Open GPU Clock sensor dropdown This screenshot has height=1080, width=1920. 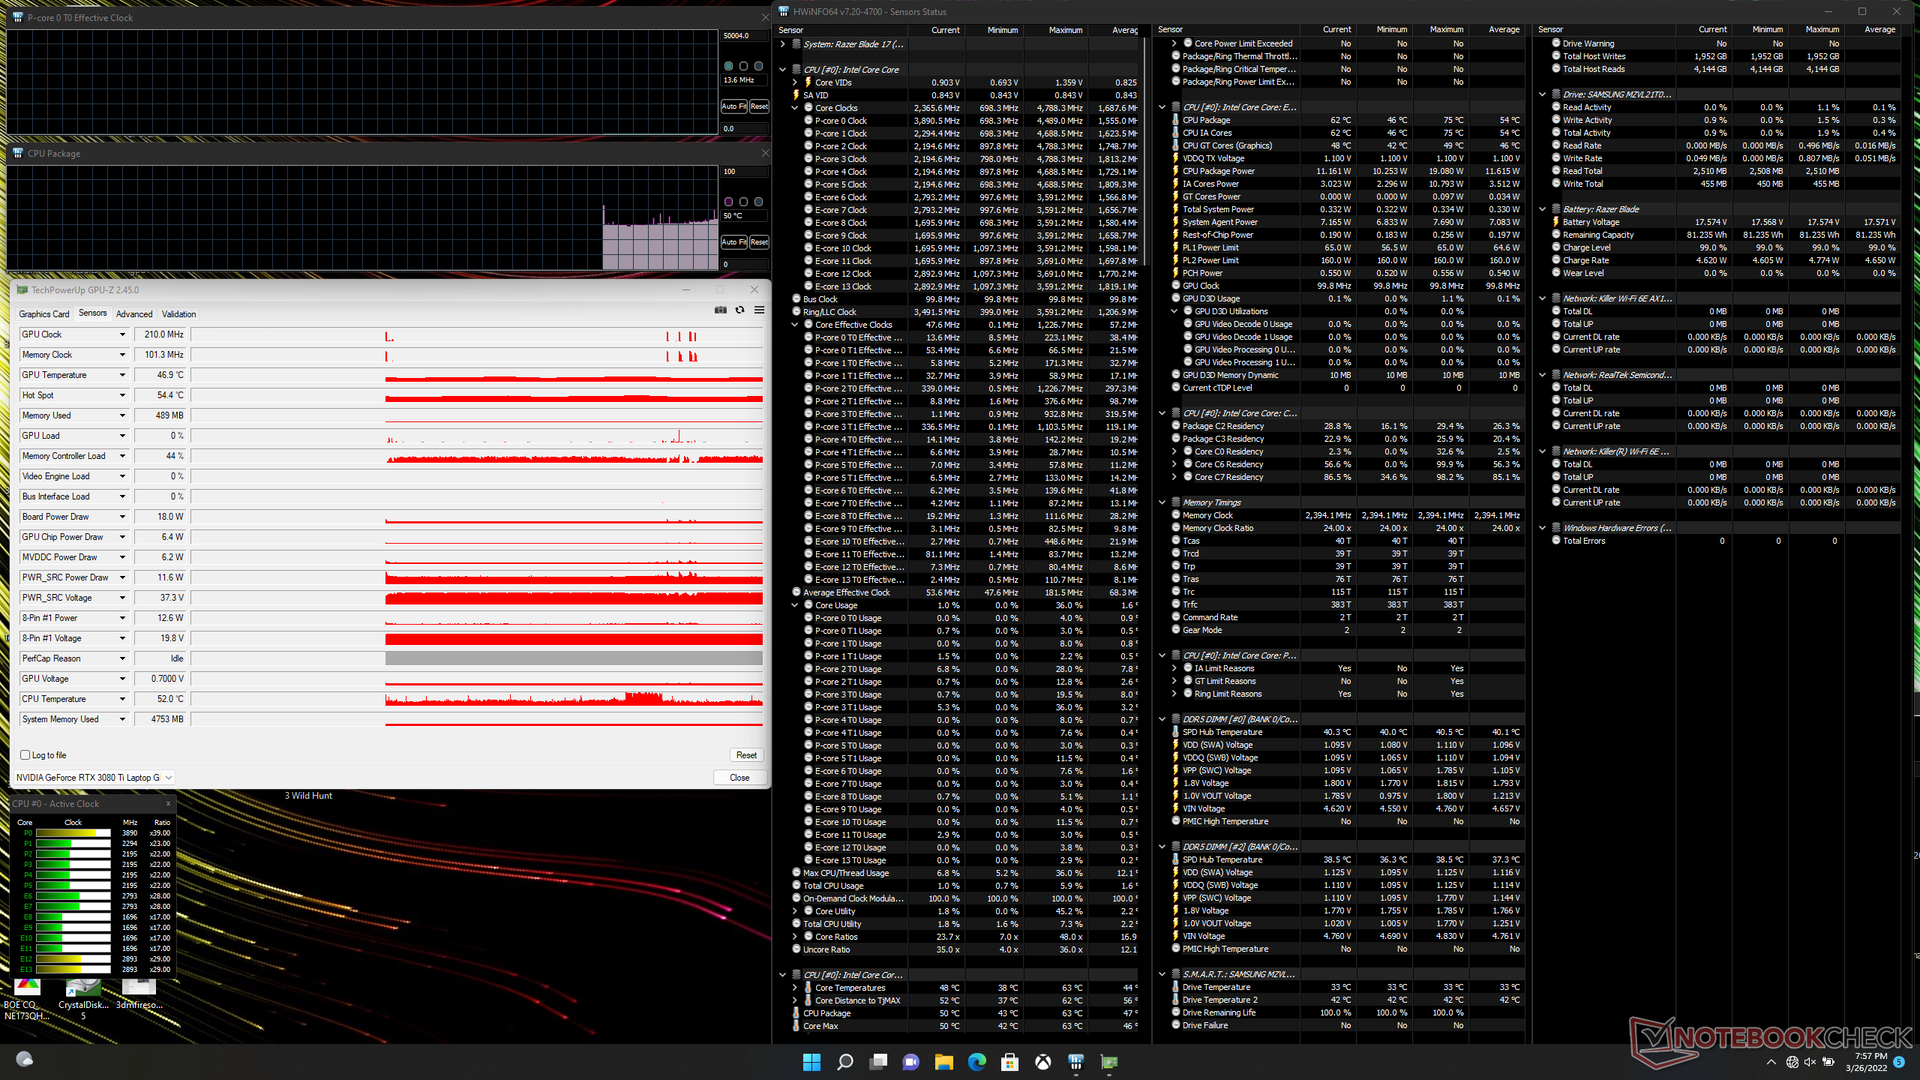click(122, 335)
